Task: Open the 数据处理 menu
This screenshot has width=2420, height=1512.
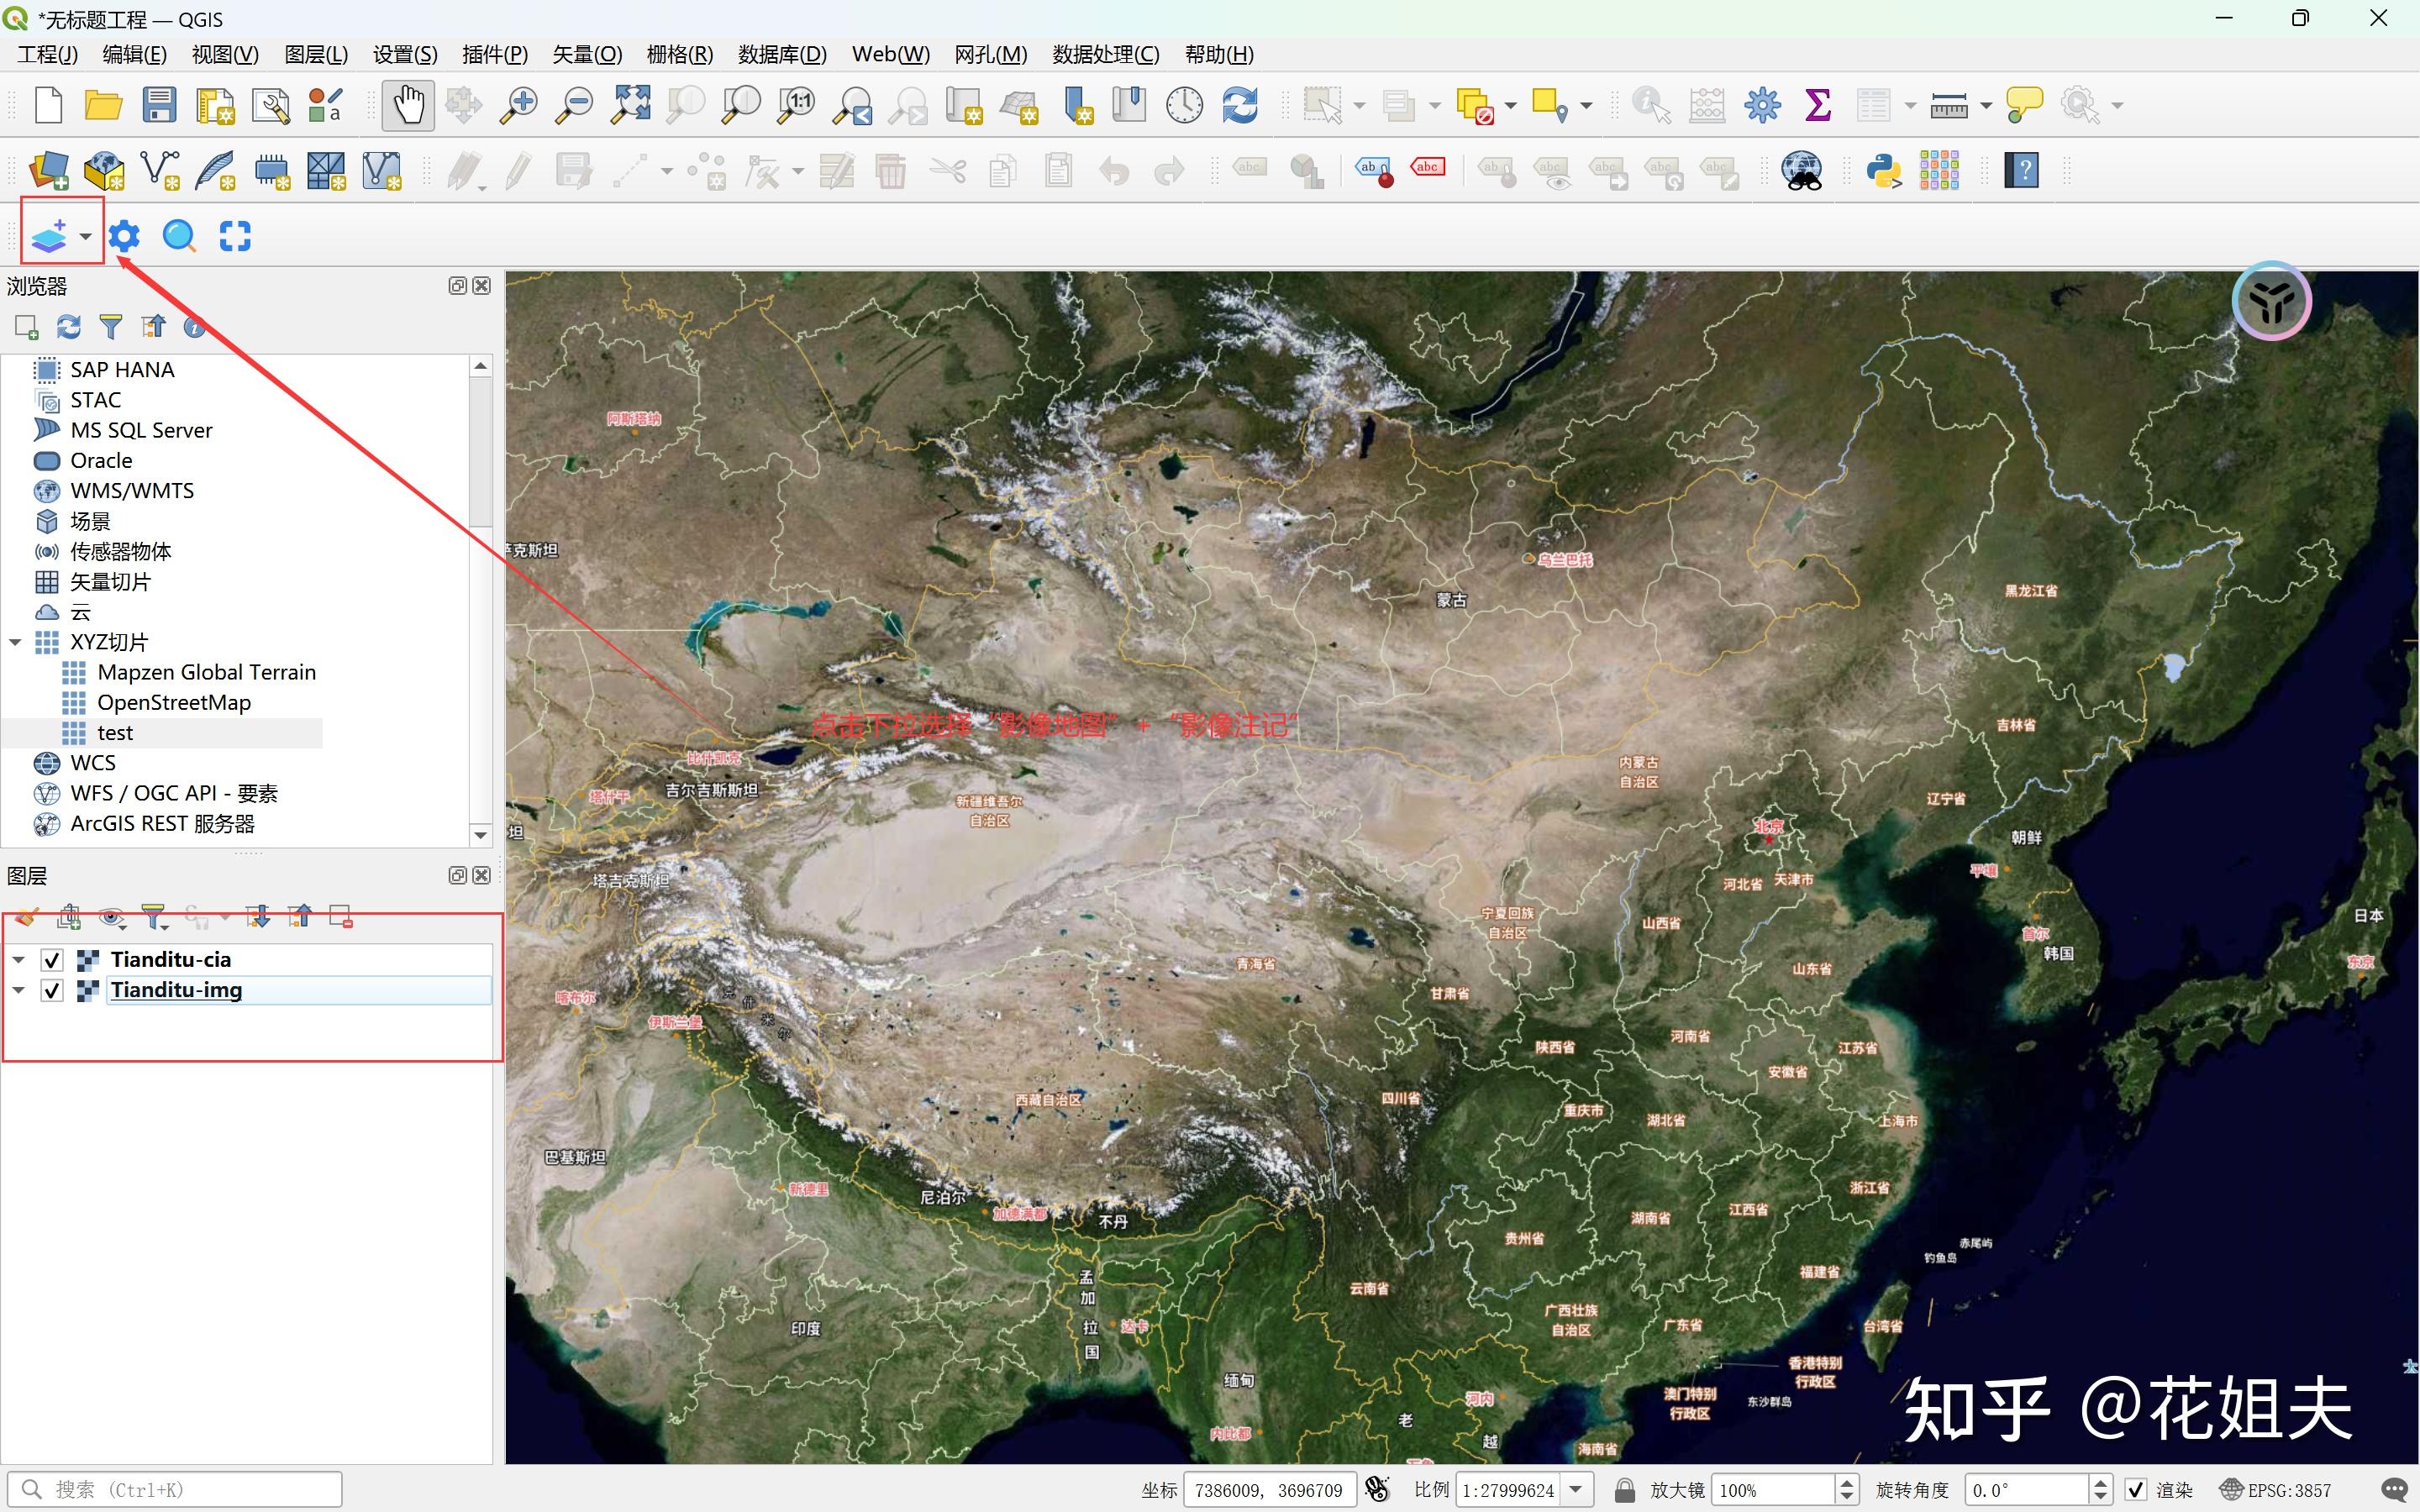Action: [1106, 54]
